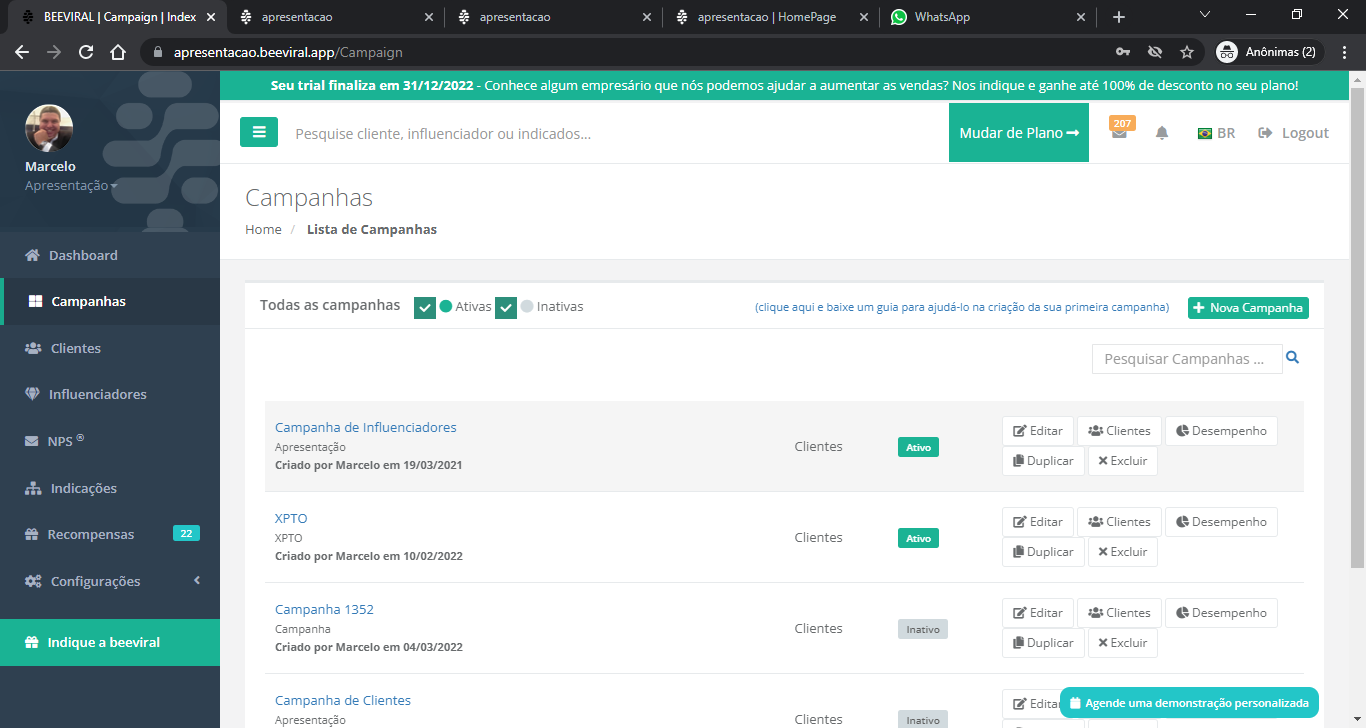1366x728 pixels.
Task: Open notifications bell icon
Action: click(1162, 133)
